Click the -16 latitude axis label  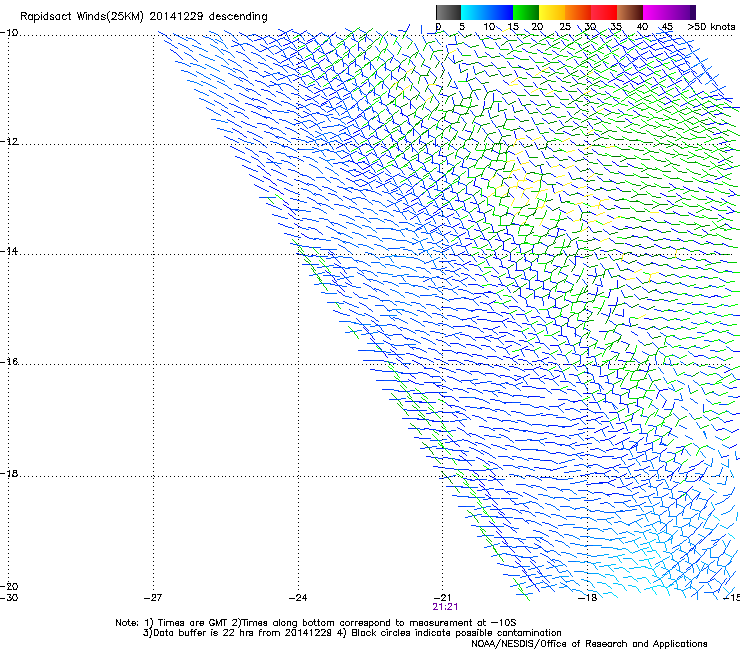click(x=9, y=362)
